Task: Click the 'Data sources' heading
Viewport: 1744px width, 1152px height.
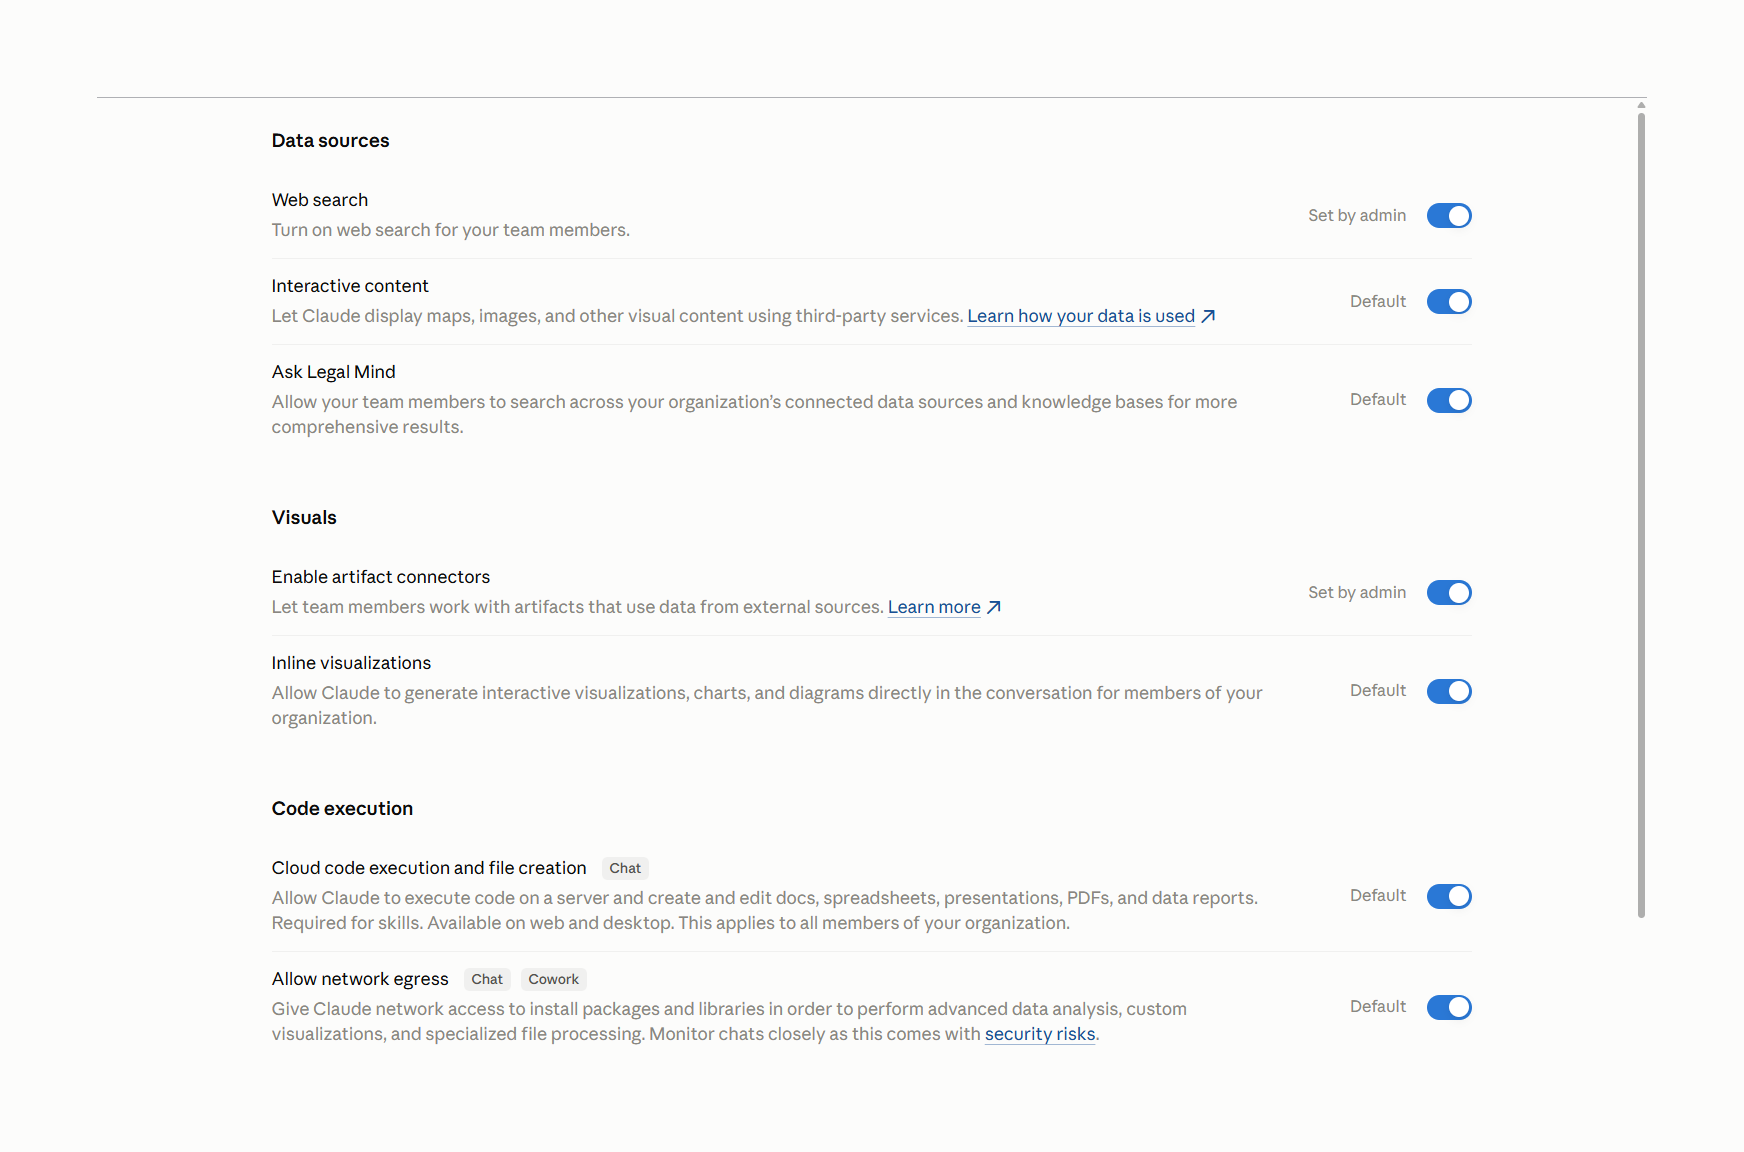Action: tap(330, 141)
